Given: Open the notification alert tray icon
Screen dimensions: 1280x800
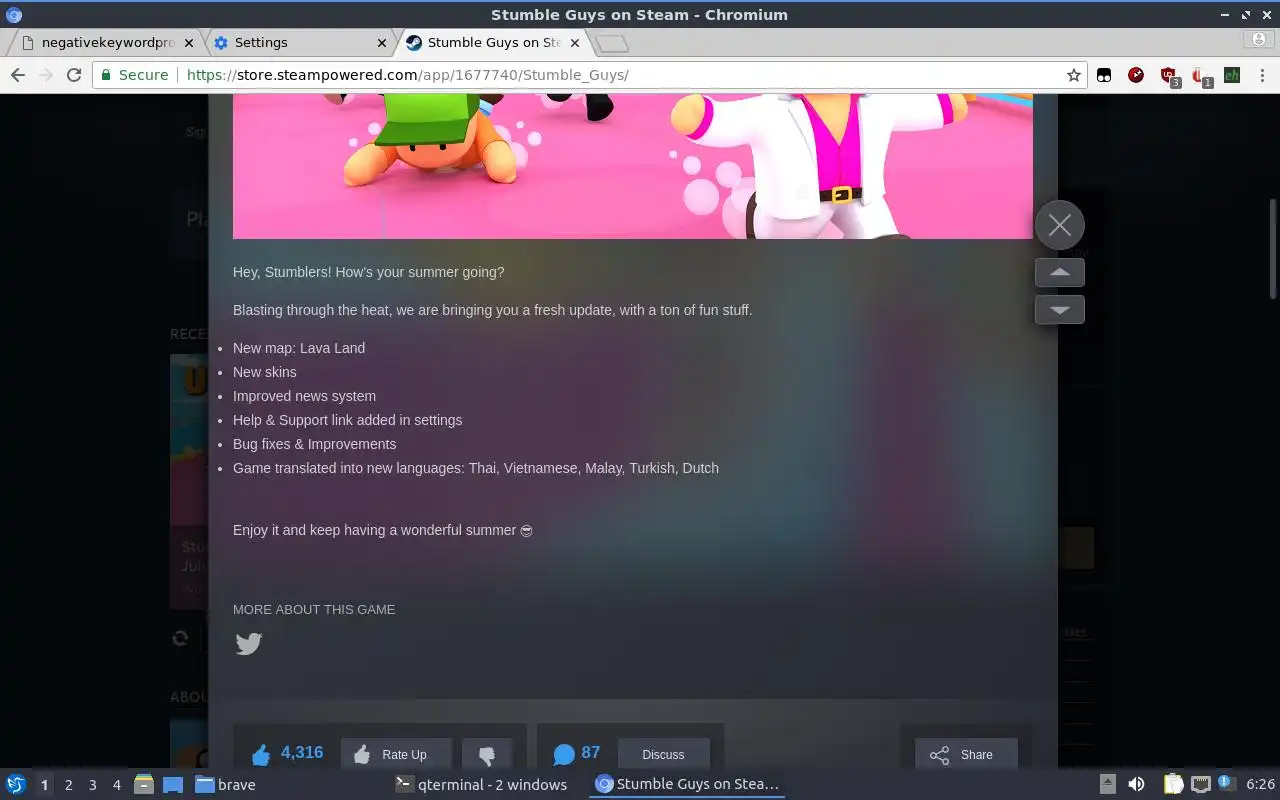Looking at the screenshot, I should (x=1226, y=783).
